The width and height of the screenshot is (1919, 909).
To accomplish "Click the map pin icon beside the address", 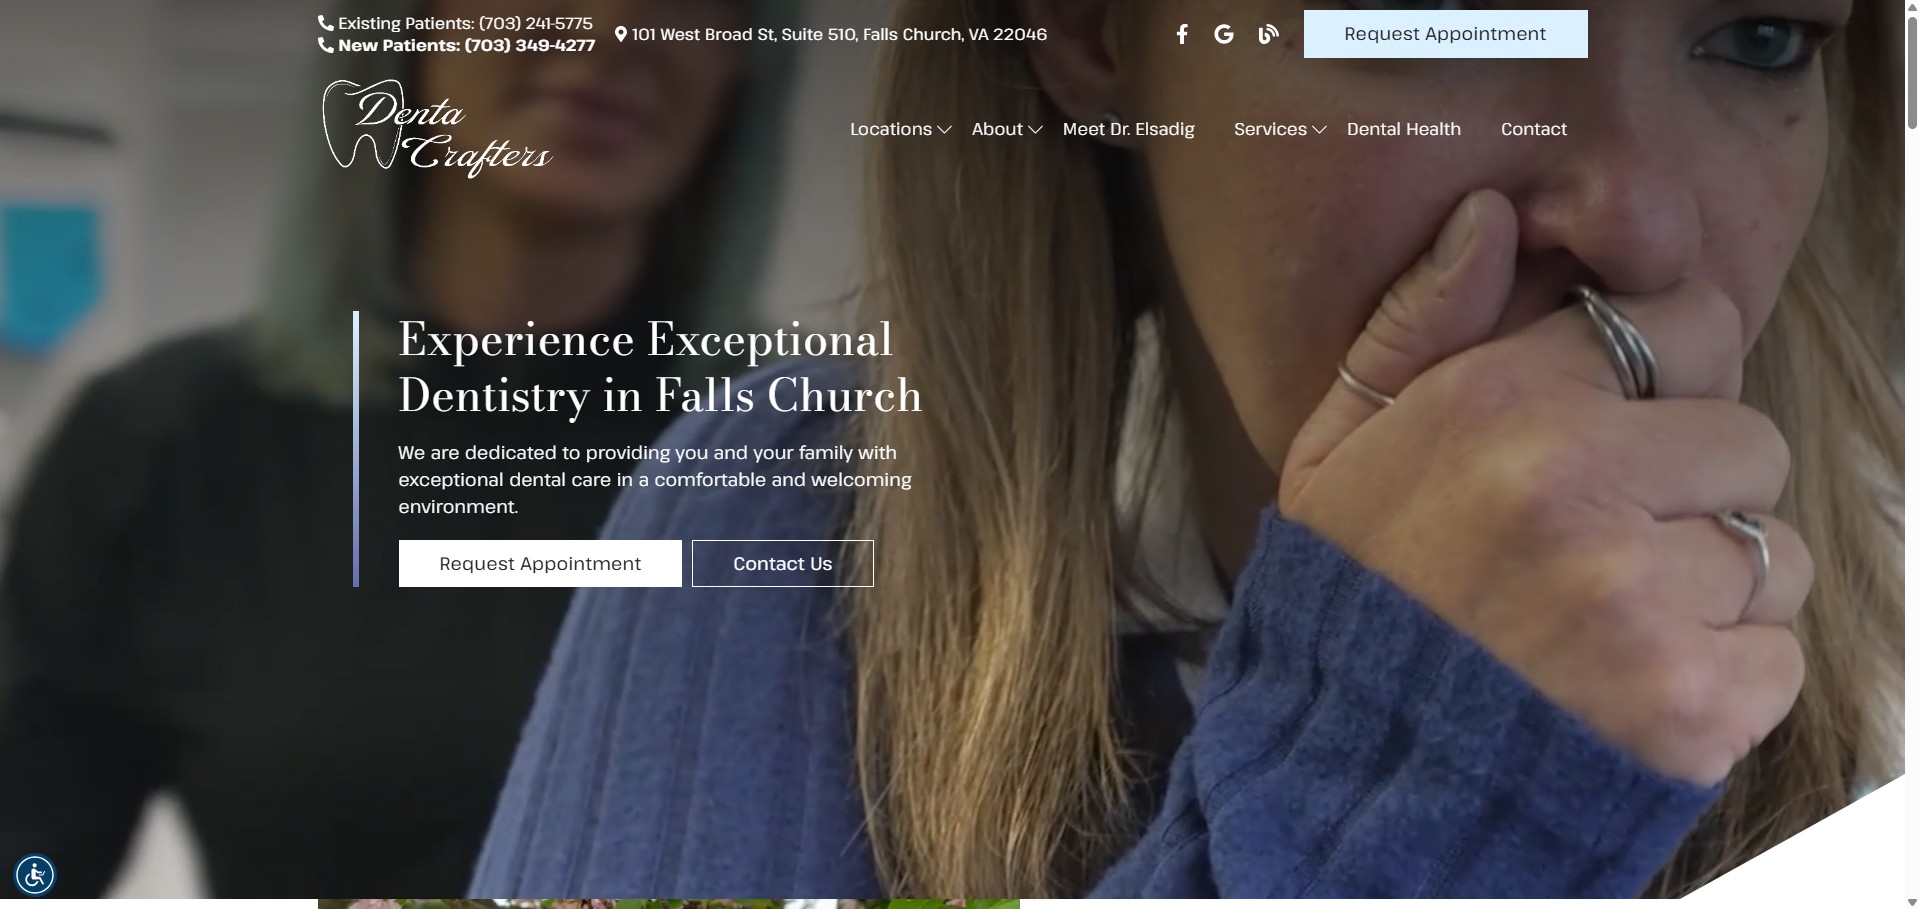I will (621, 35).
